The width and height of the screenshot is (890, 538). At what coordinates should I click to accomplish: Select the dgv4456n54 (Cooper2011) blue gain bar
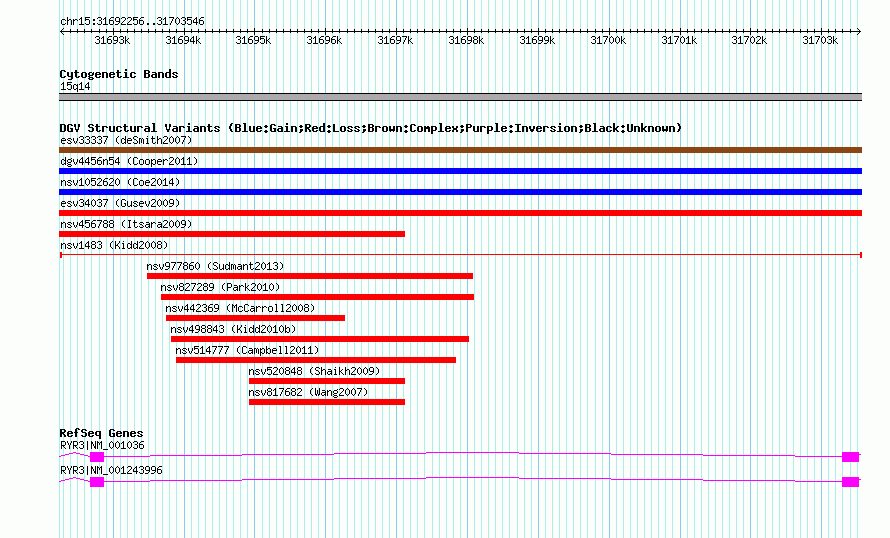click(x=460, y=171)
